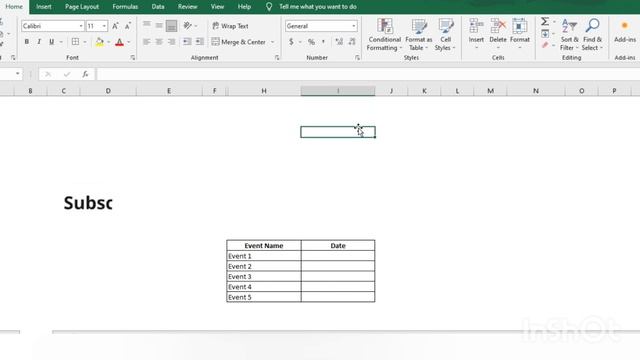The height and width of the screenshot is (360, 640).
Task: Open the Font dialog launcher
Action: [x=133, y=58]
